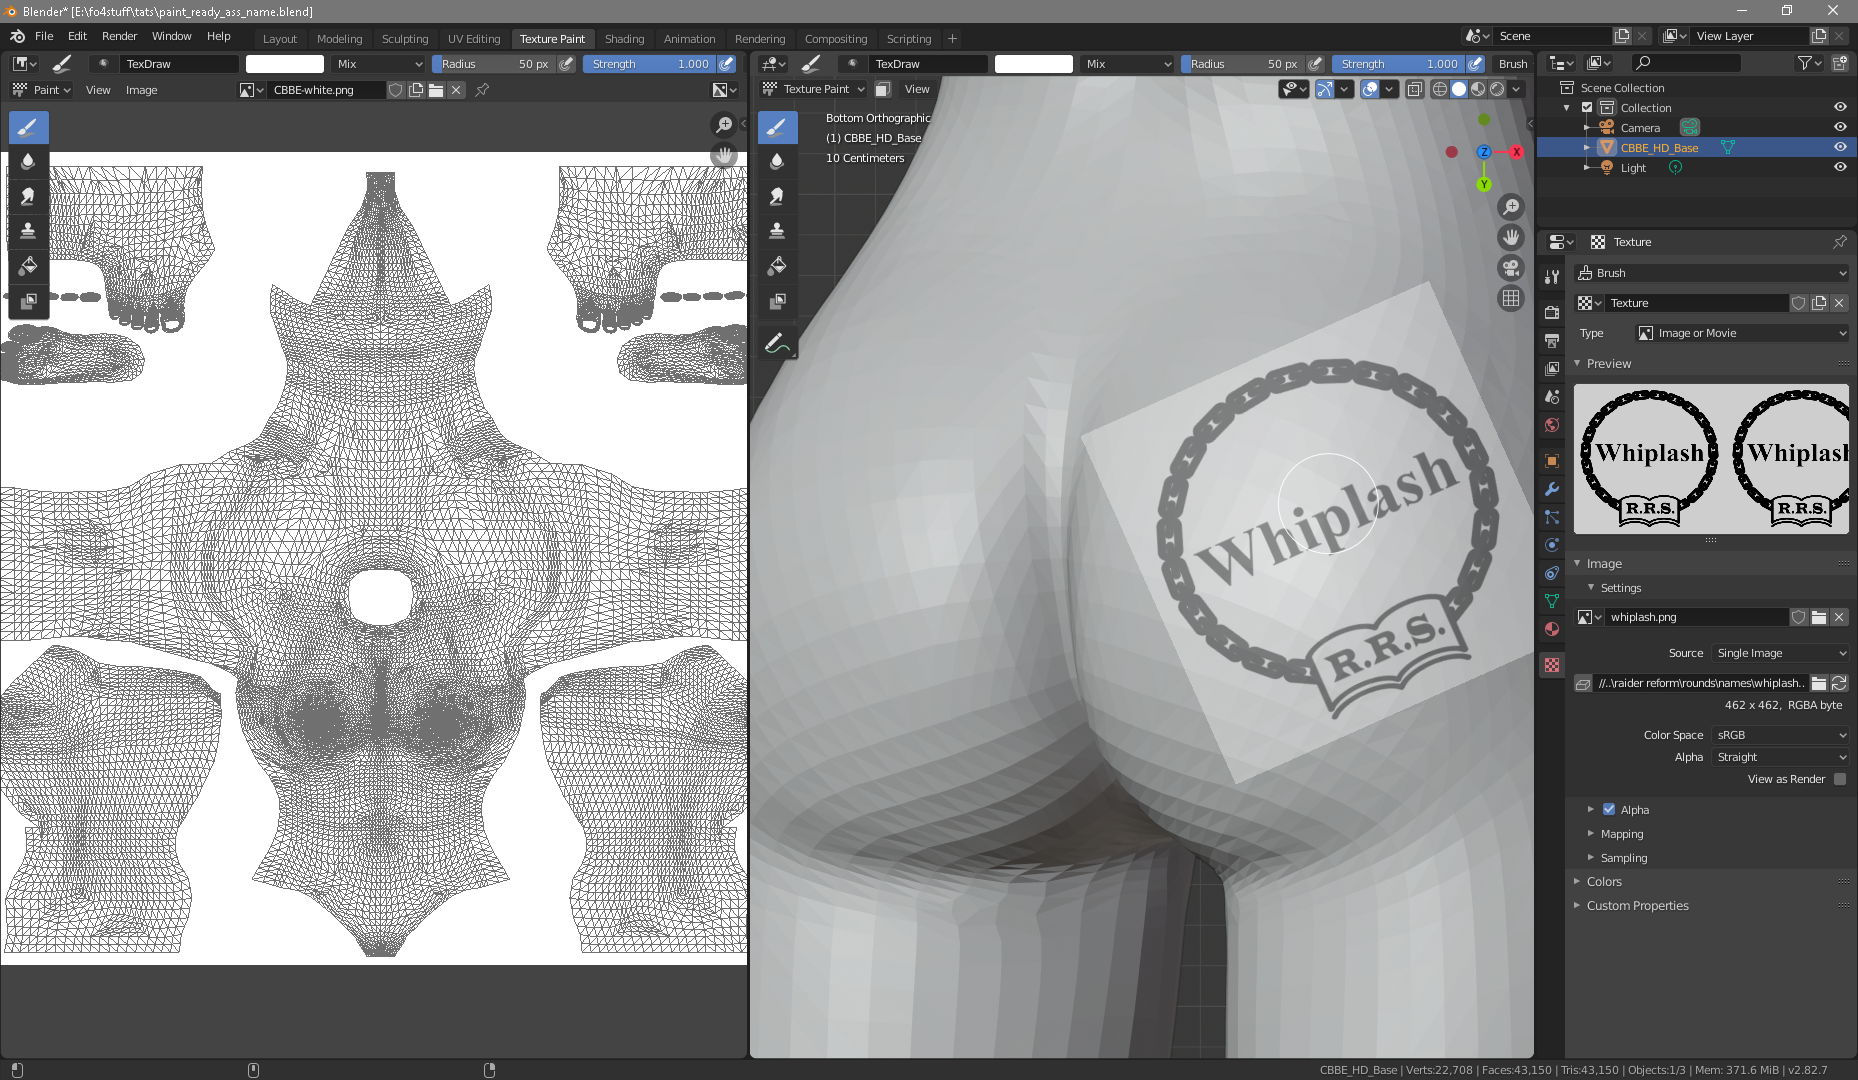Screen dimensions: 1858x1080
Task: Reload whiplash.png image from disk
Action: click(1839, 683)
